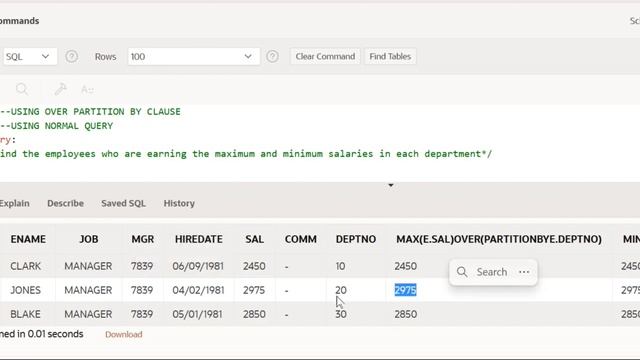Open the more options ellipsis in popup
Image resolution: width=640 pixels, height=360 pixels.
524,272
